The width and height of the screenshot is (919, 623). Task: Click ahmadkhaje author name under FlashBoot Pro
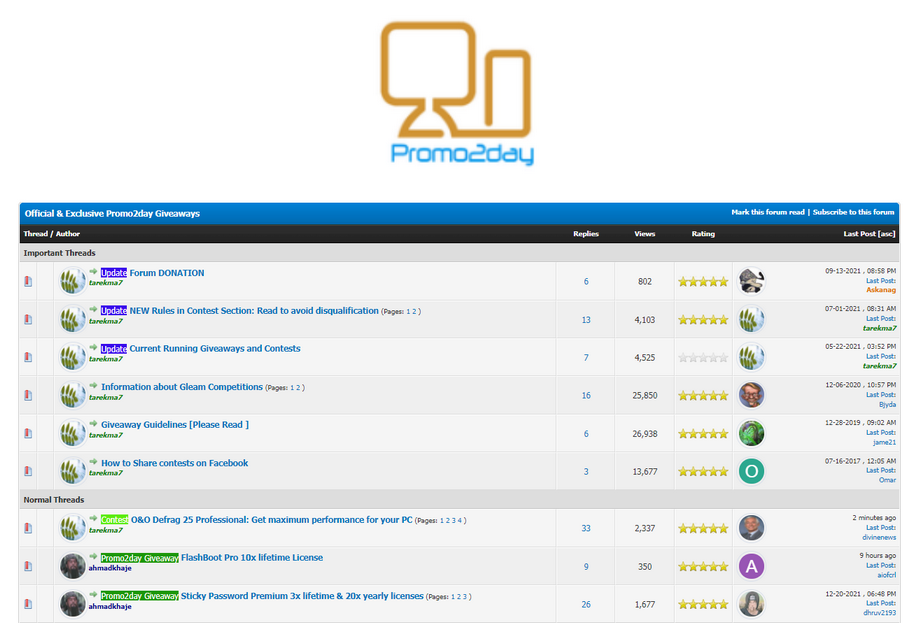110,568
